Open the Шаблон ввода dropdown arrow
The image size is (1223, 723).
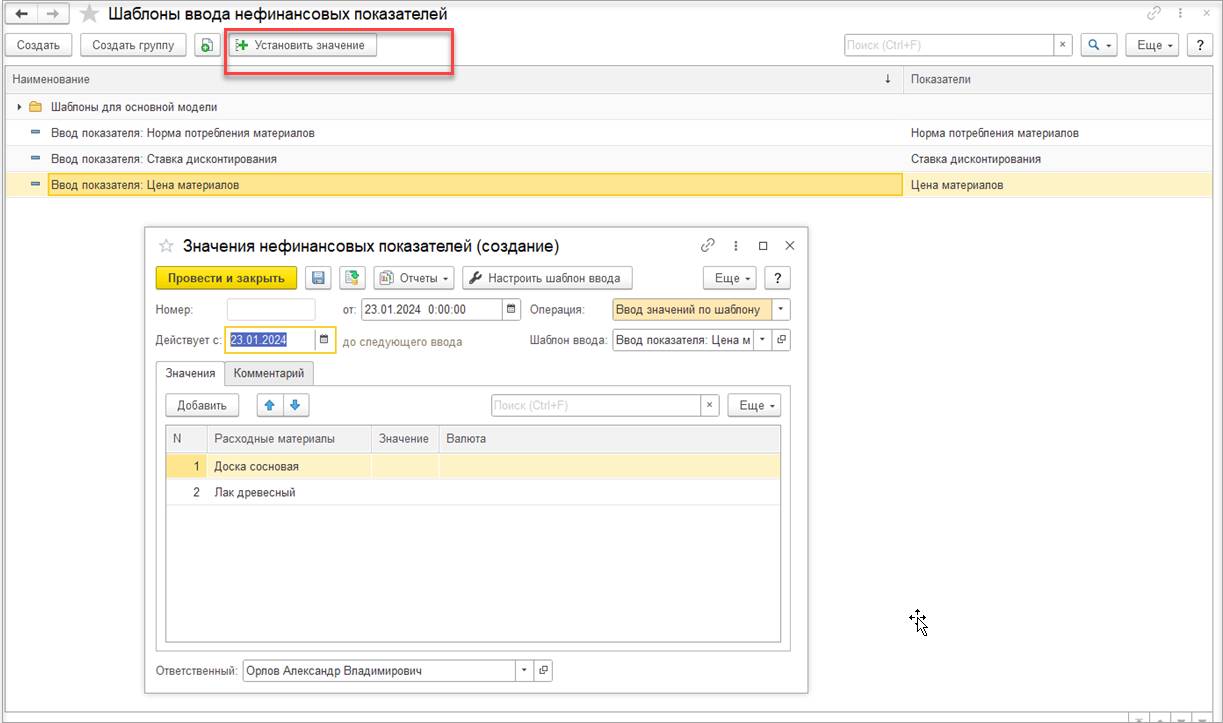point(763,340)
